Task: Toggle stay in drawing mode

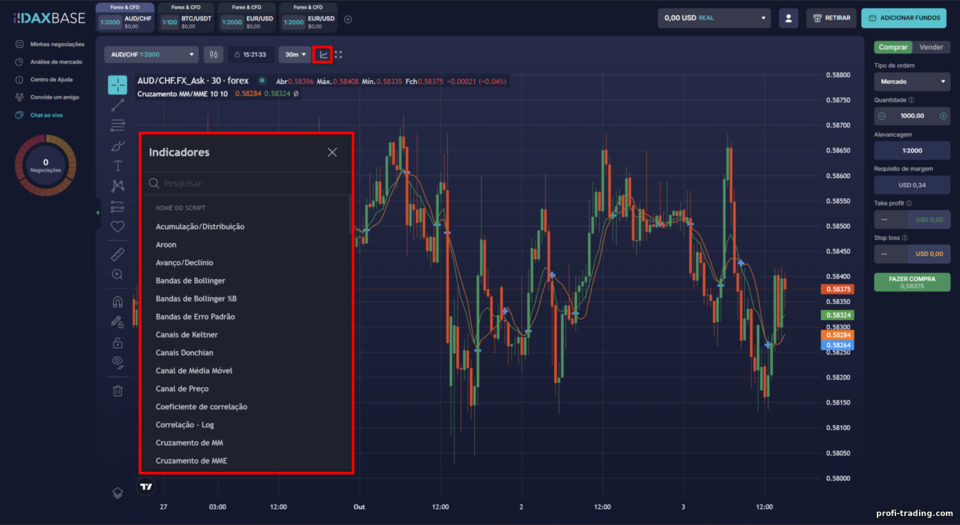Action: coord(118,322)
